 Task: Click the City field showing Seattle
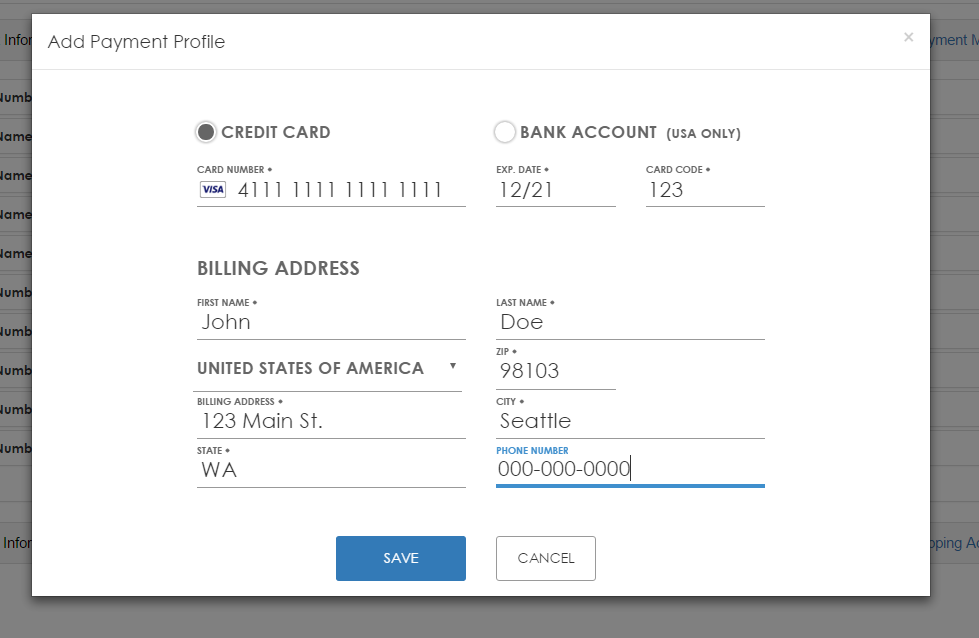pos(630,421)
